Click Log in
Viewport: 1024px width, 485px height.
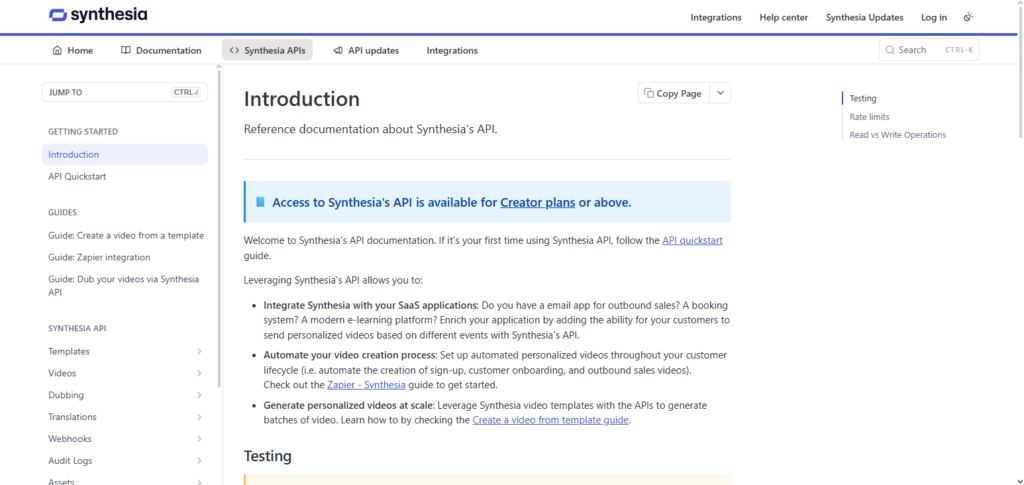[x=934, y=18]
